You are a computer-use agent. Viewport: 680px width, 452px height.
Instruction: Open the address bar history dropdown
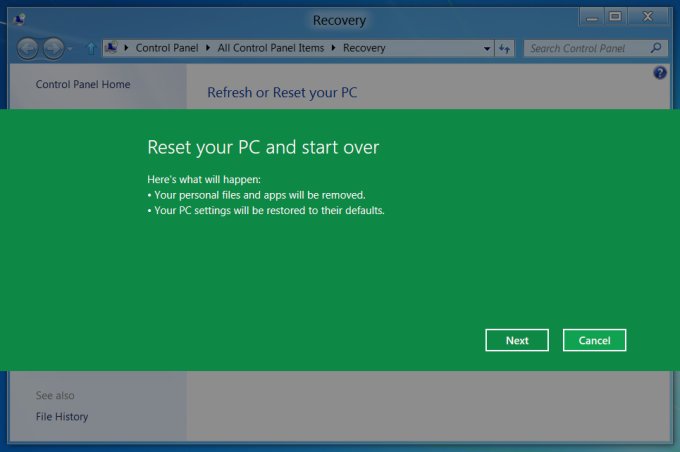coord(487,49)
